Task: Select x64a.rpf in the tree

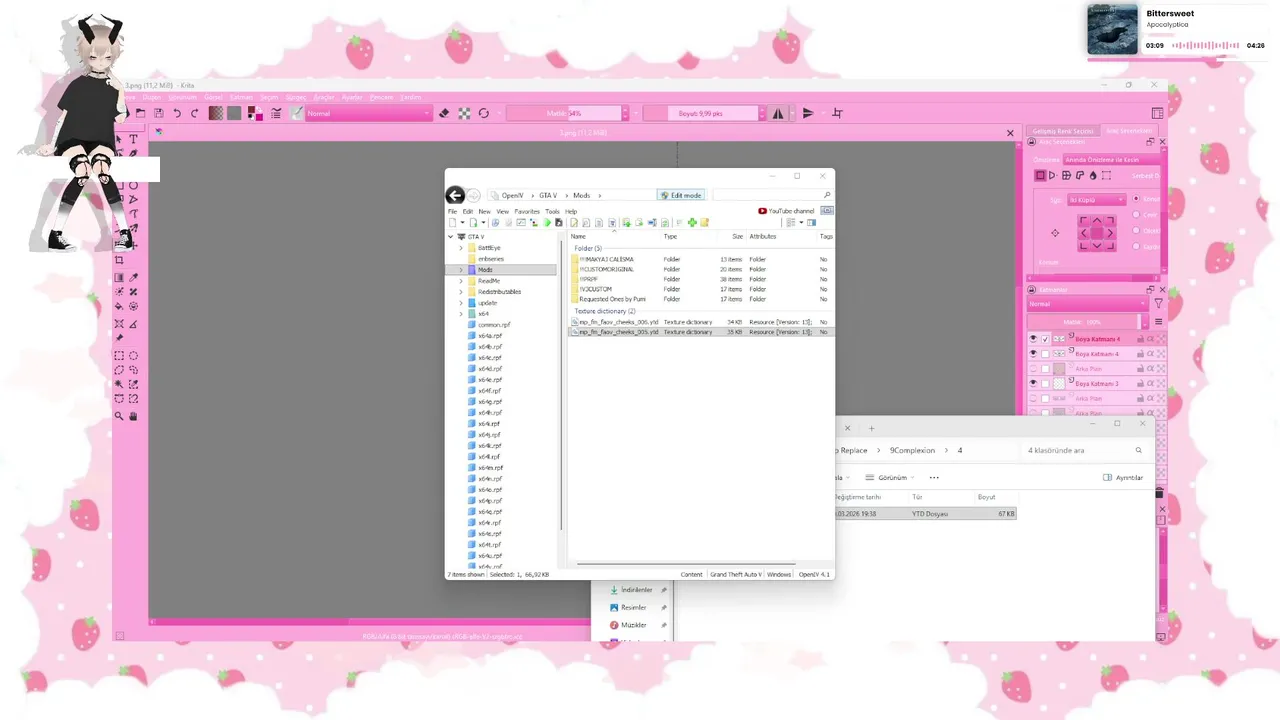Action: pos(490,336)
